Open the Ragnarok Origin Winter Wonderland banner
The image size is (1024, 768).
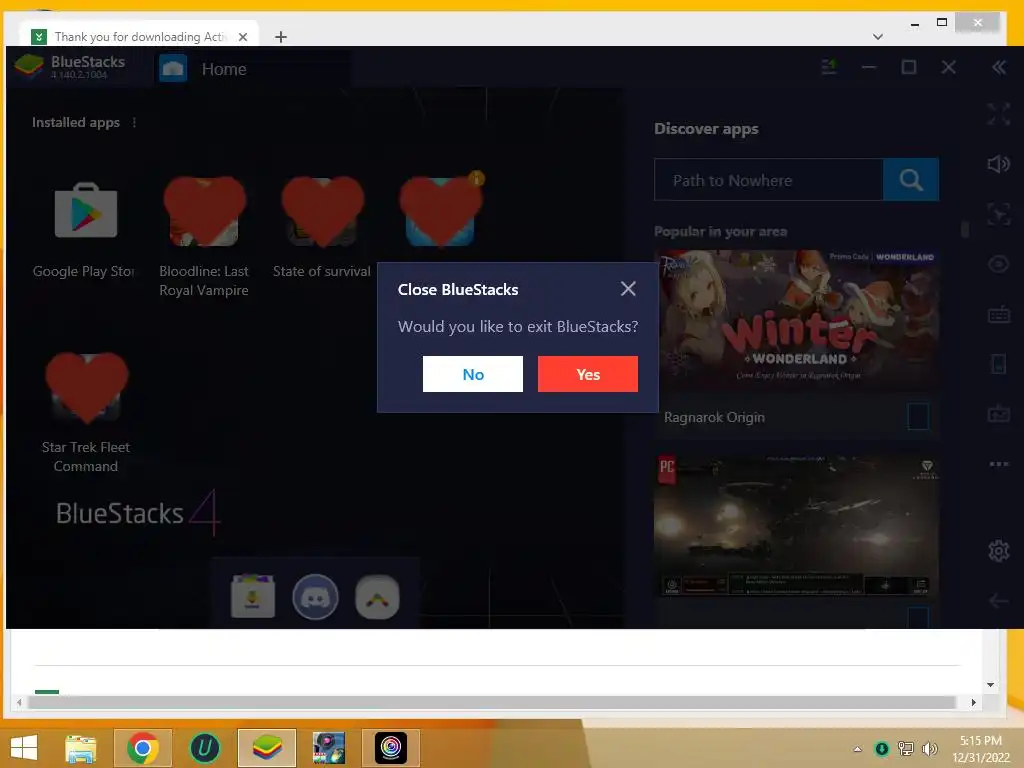point(797,320)
